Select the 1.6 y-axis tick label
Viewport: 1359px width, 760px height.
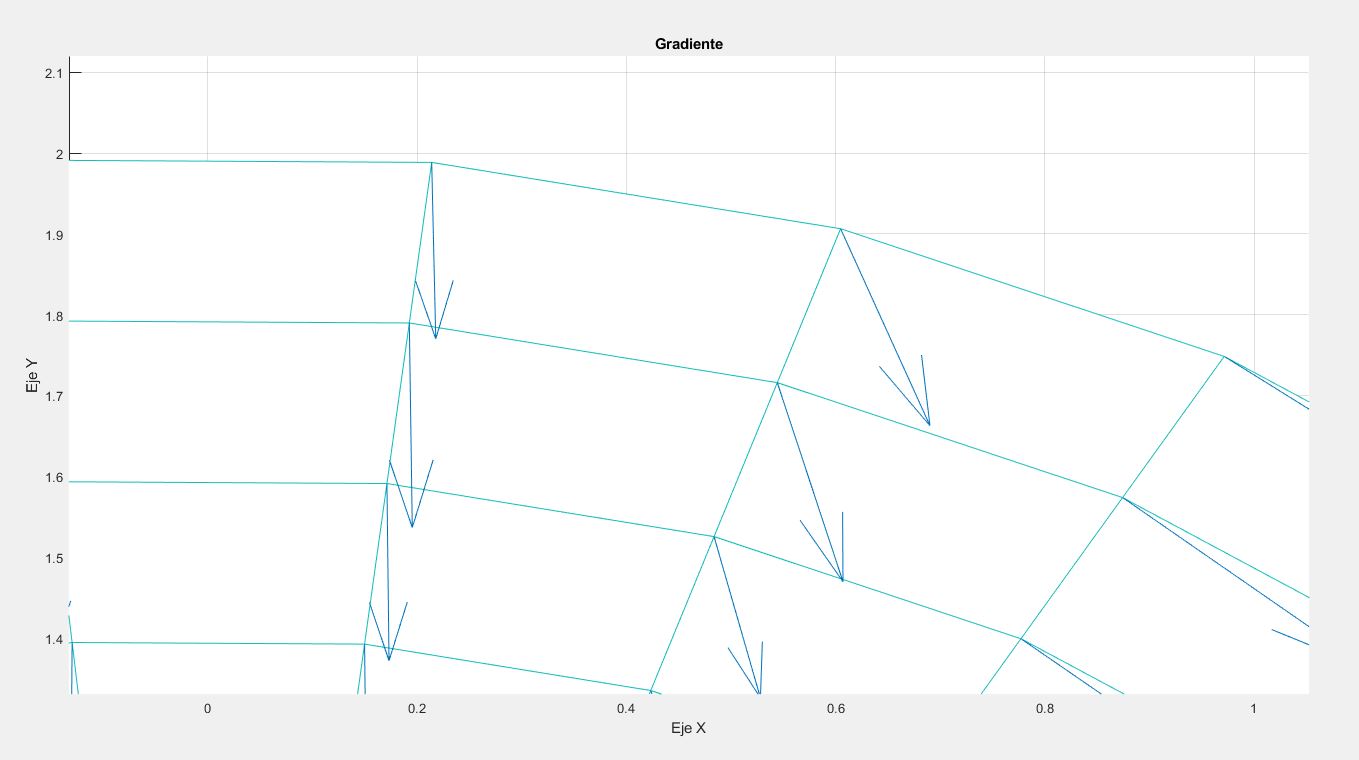tap(53, 478)
